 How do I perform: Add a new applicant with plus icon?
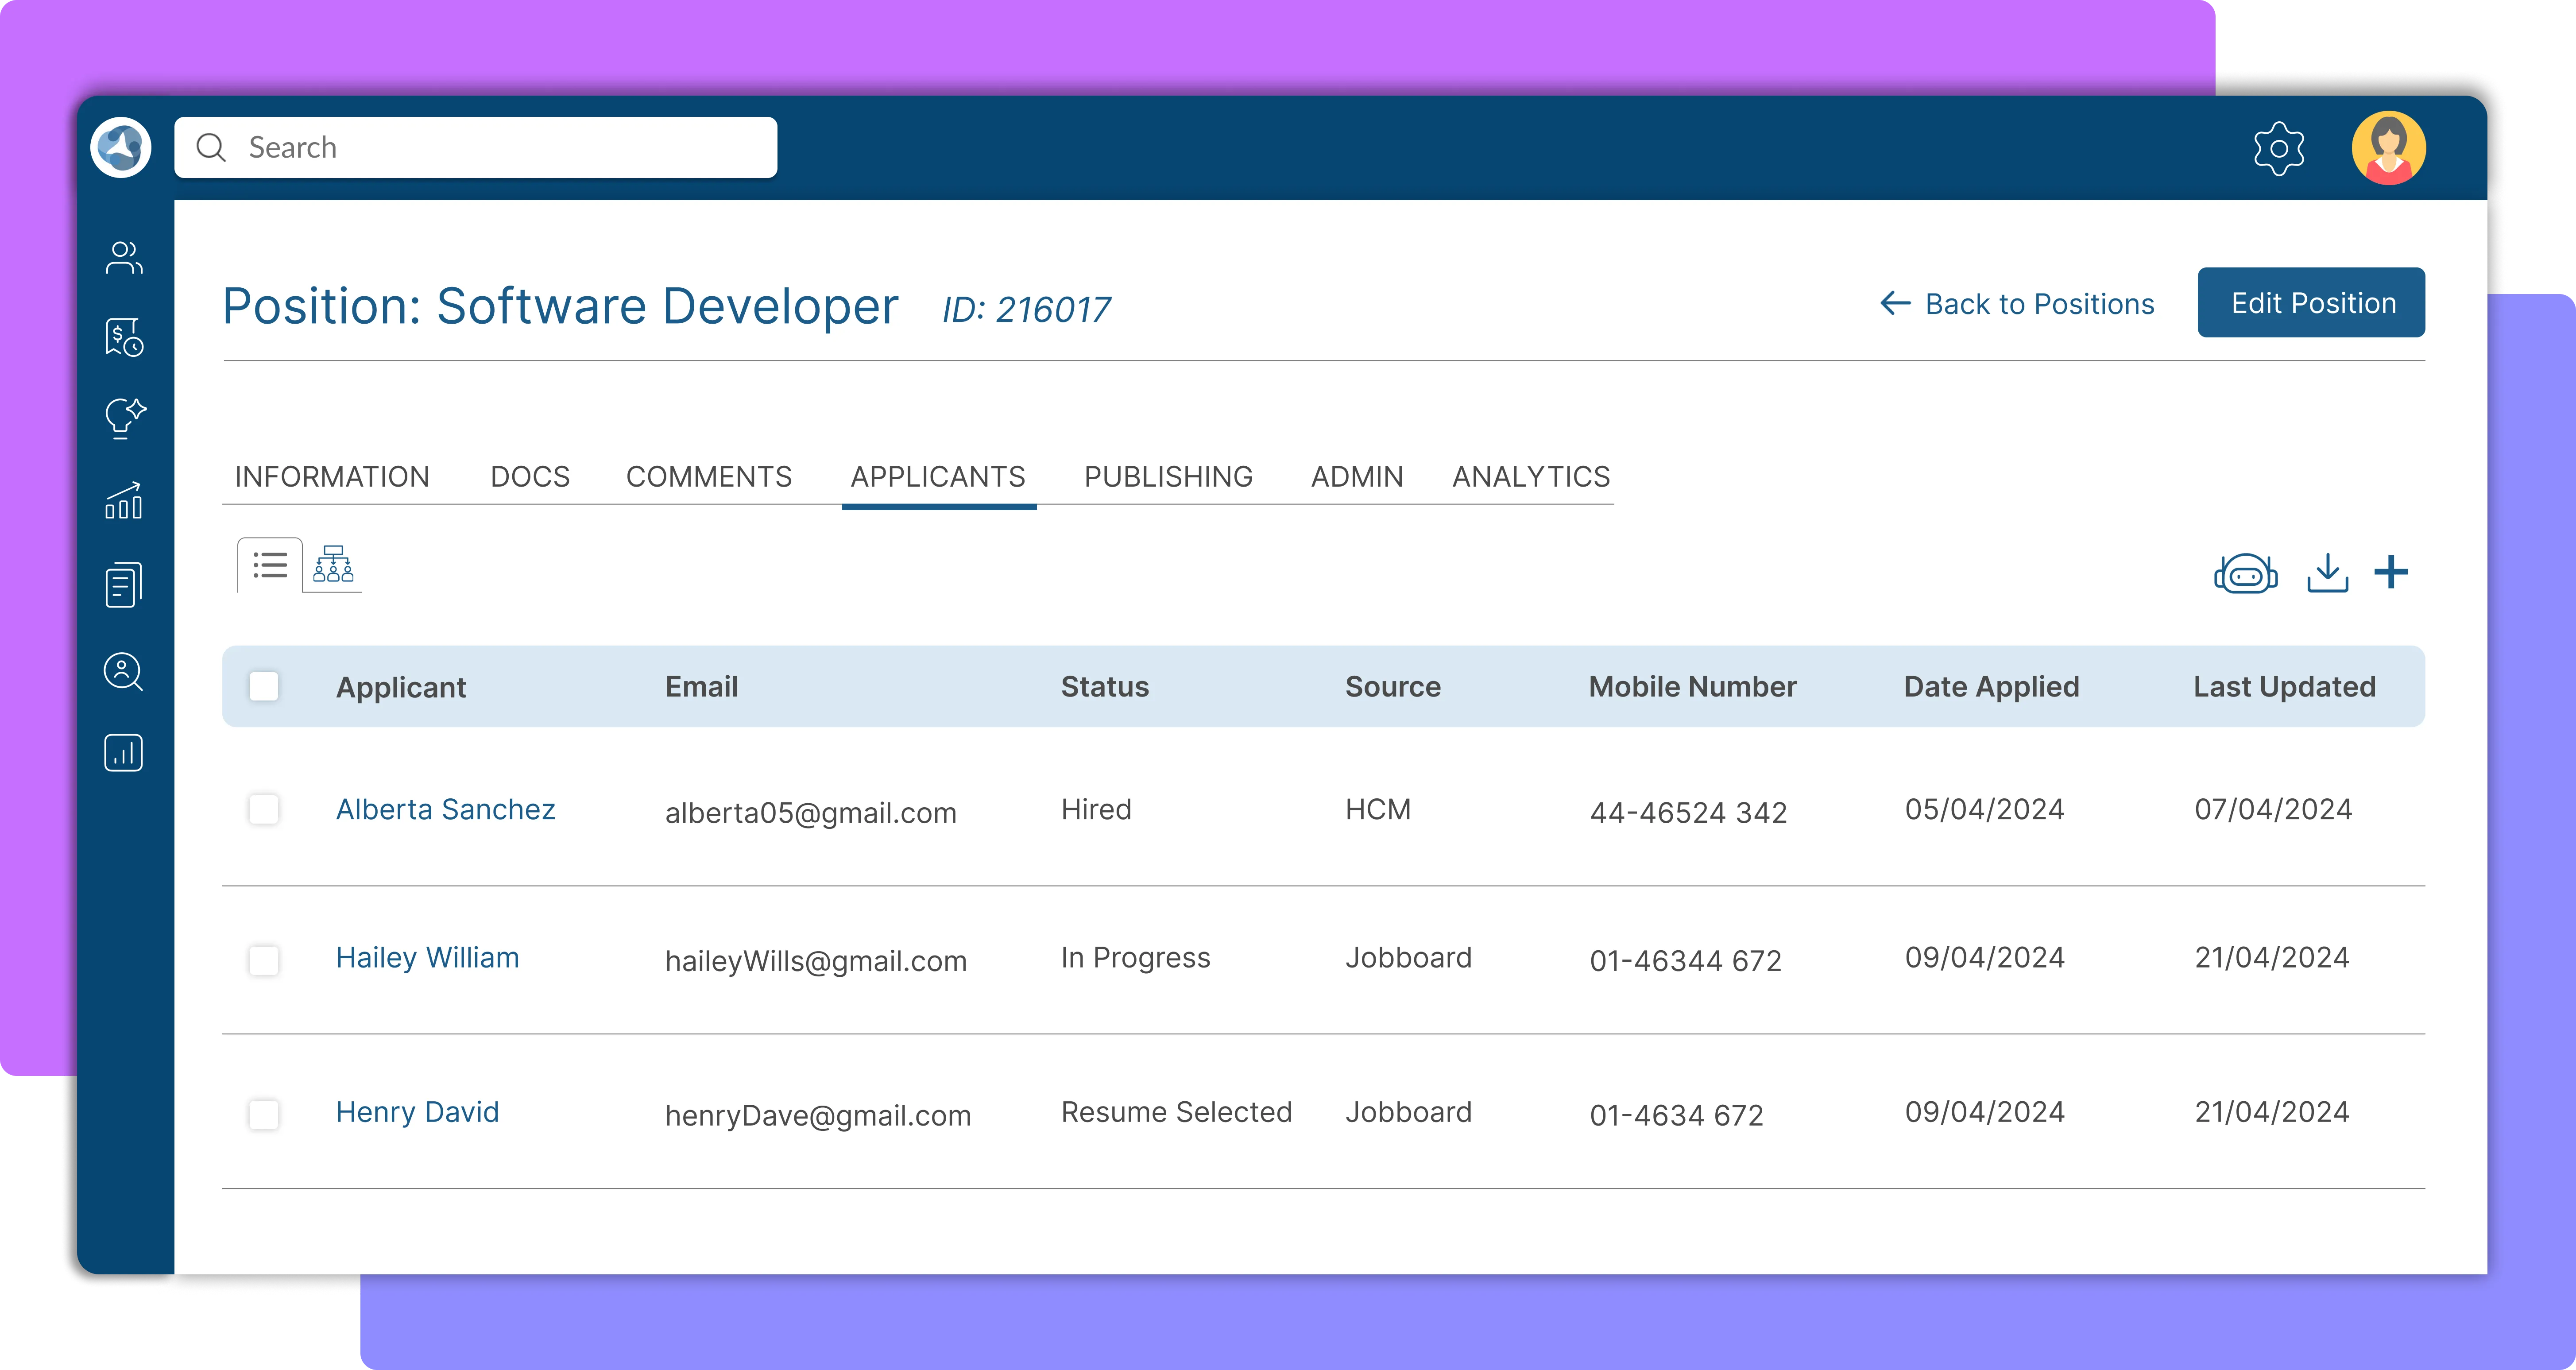(2391, 572)
